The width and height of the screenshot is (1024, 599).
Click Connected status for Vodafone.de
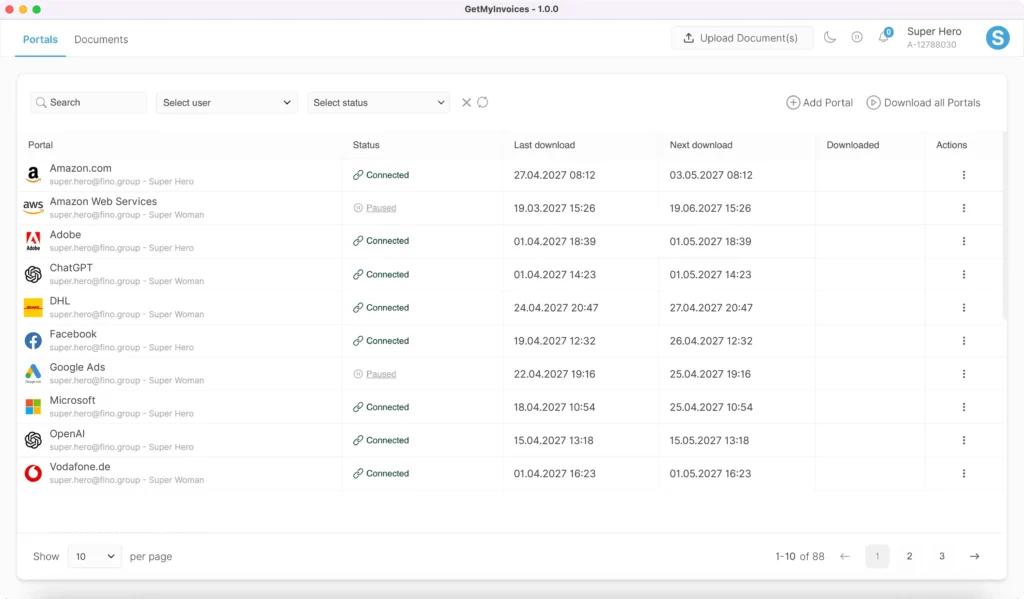click(x=381, y=474)
